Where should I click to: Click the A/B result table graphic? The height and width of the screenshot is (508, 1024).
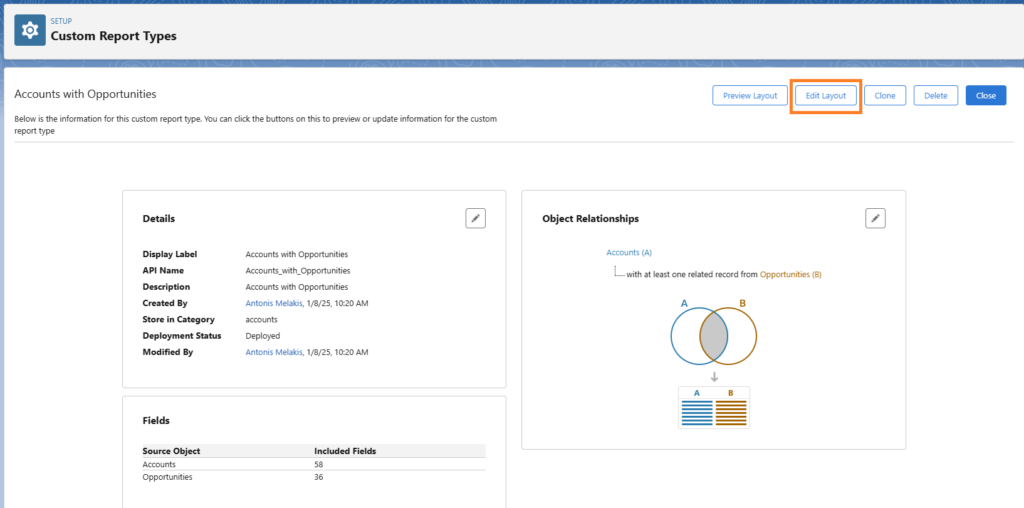tap(714, 407)
